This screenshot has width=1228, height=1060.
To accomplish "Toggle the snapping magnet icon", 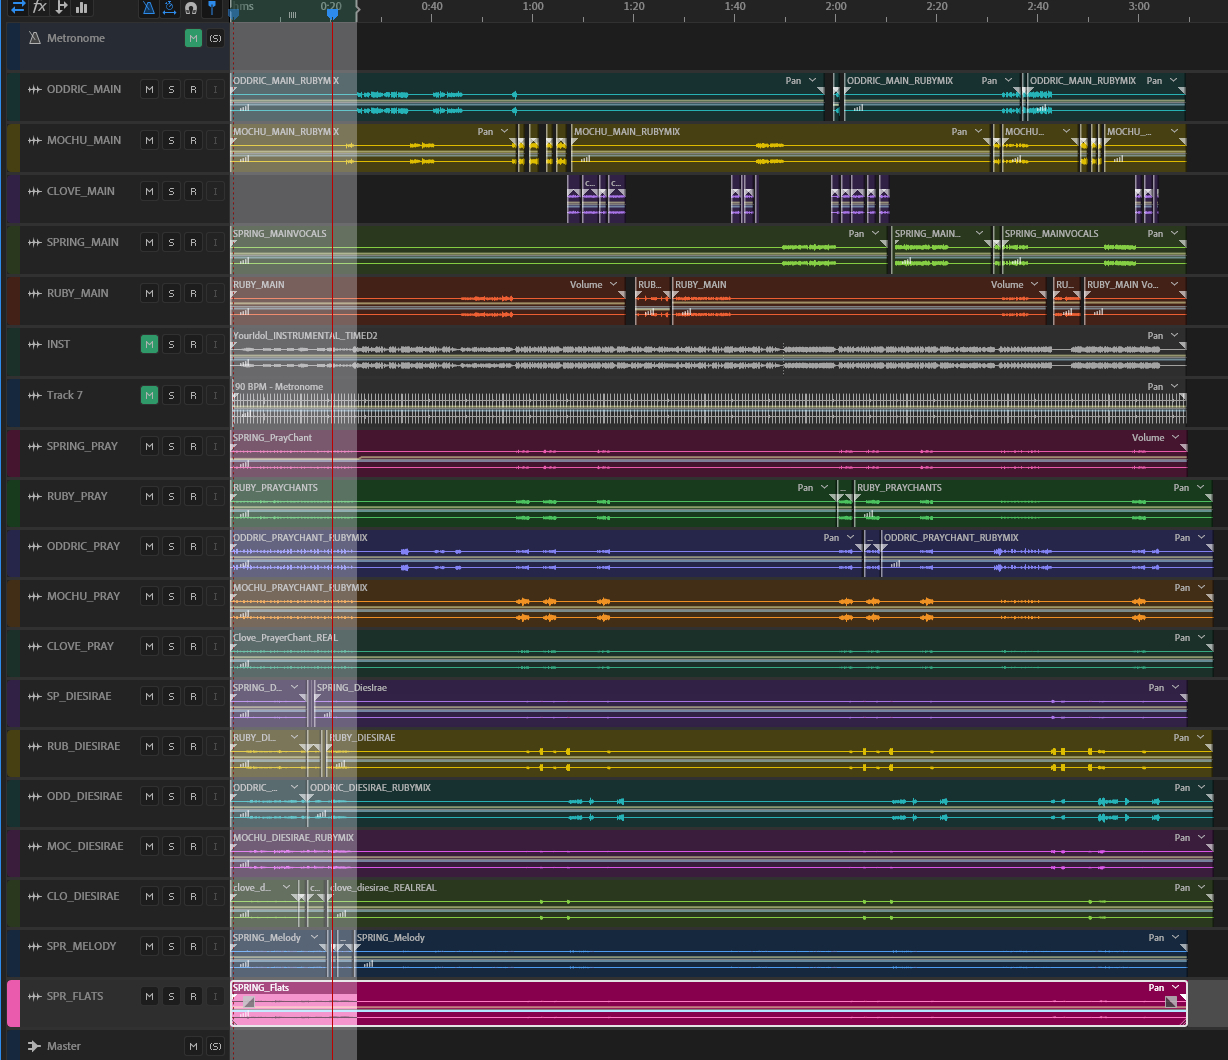I will point(190,8).
